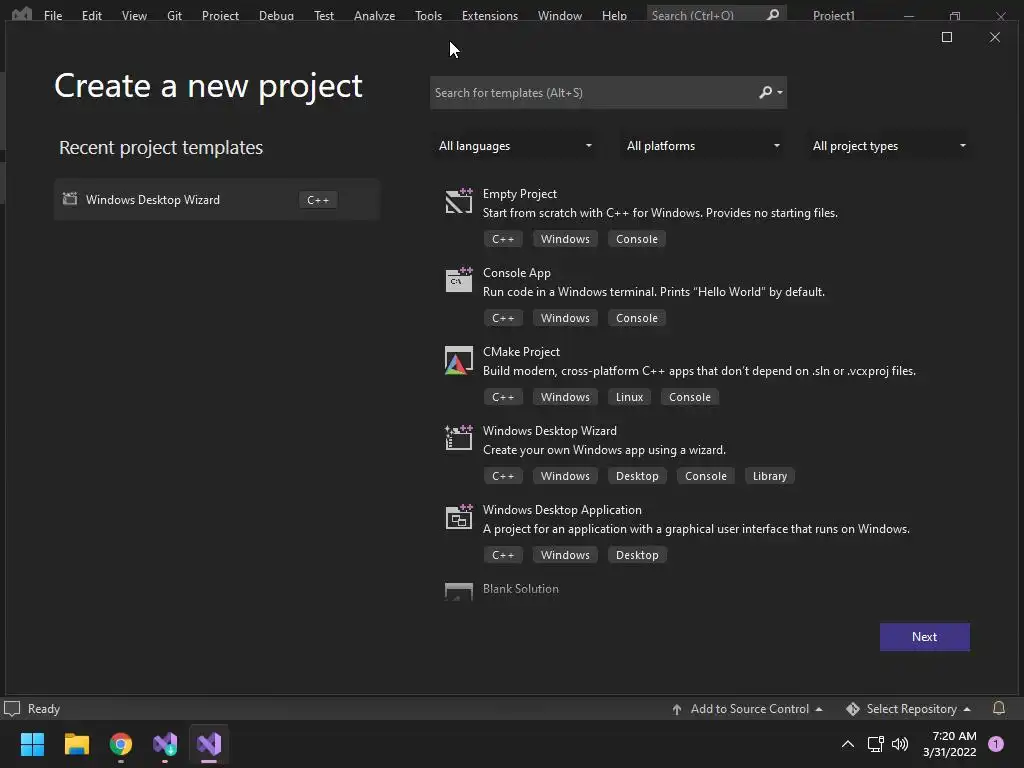Click the Project1 solution name in title bar
Image resolution: width=1024 pixels, height=768 pixels.
[833, 15]
